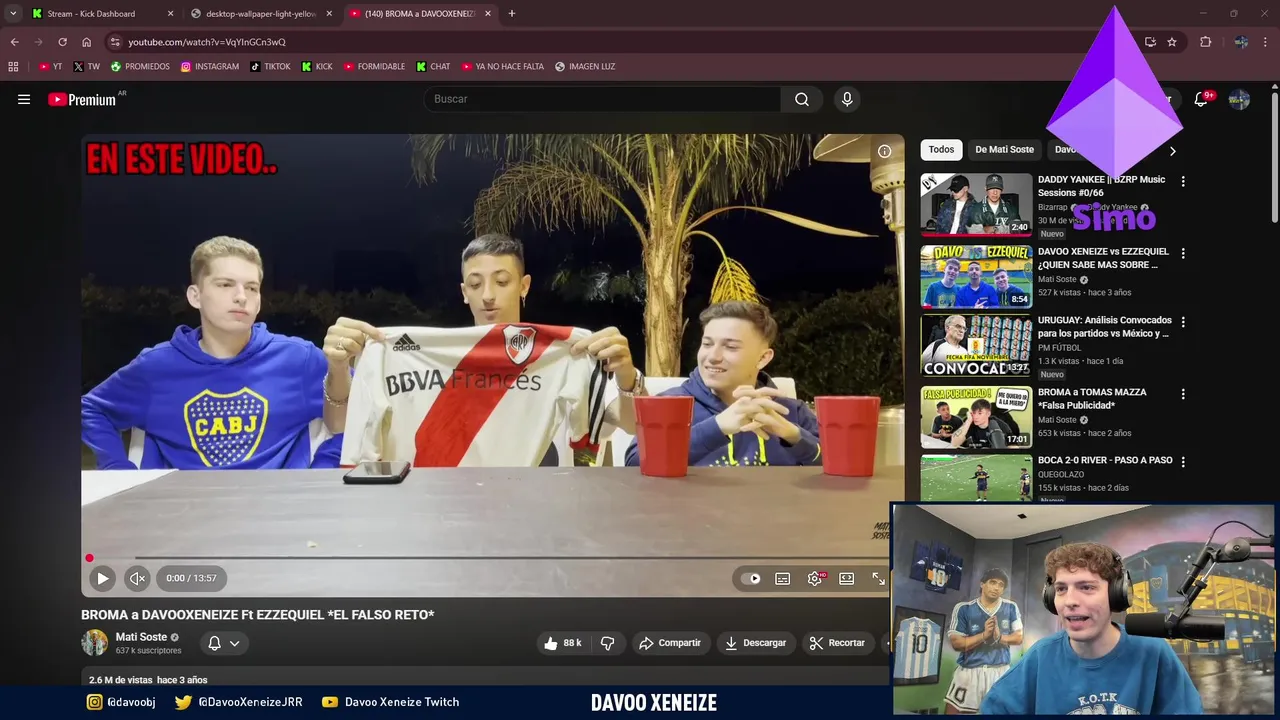Open the URUGUAY Análisis Convocados video thumbnail
The width and height of the screenshot is (1280, 720).
(976, 346)
